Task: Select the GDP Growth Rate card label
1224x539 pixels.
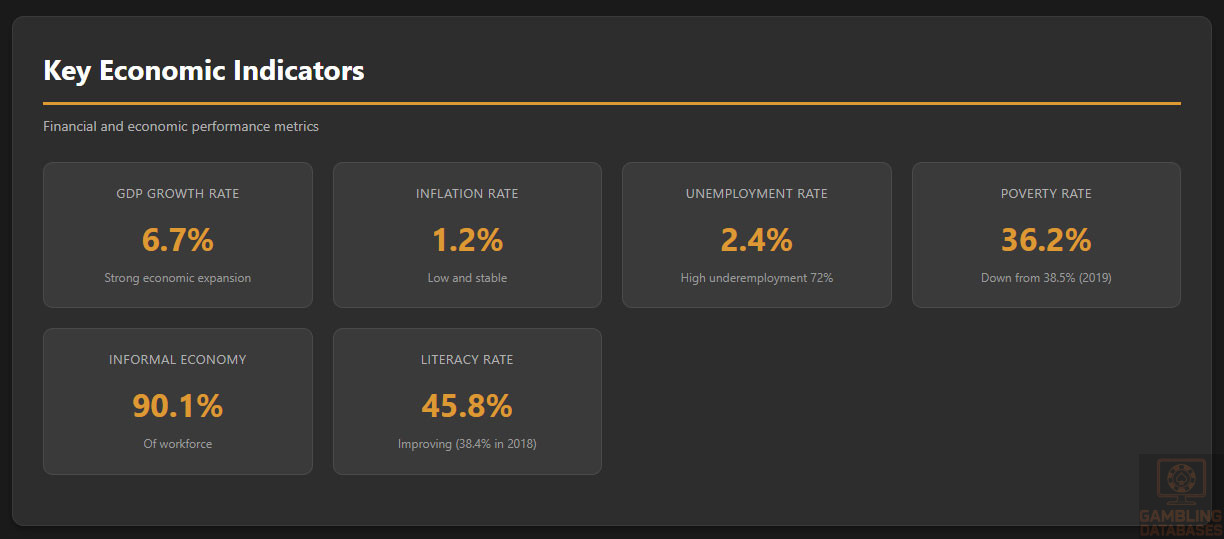Action: 178,193
